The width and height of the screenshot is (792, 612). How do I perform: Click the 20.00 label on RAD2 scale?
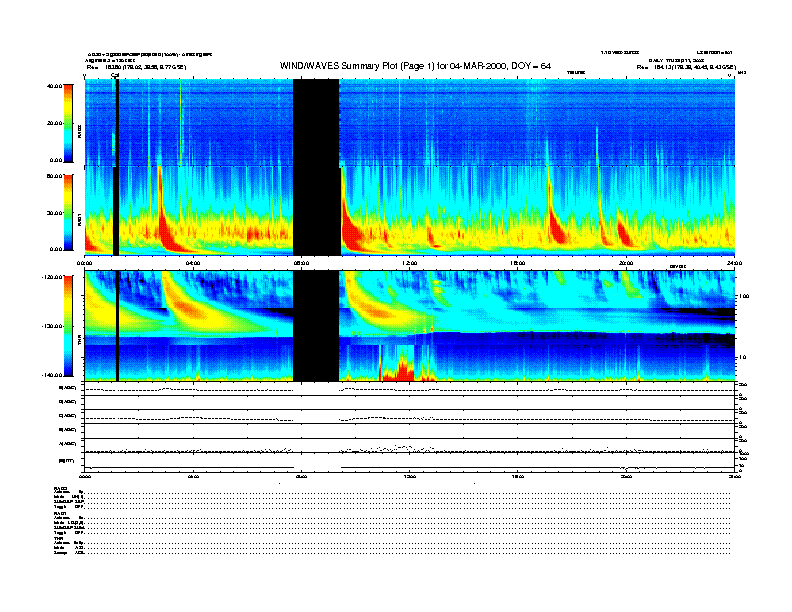click(55, 123)
